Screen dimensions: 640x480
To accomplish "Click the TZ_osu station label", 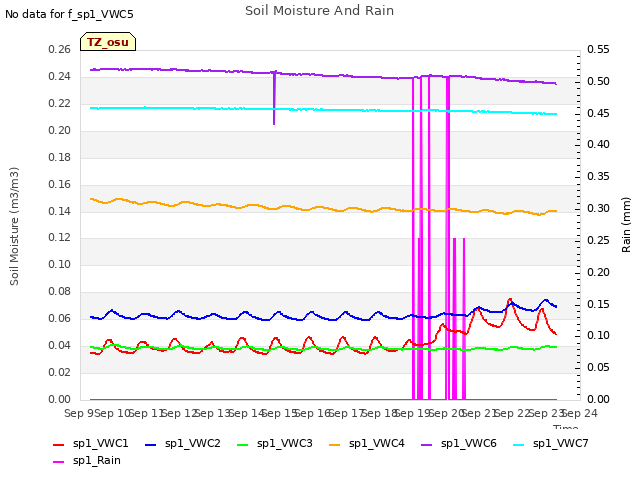I will coord(108,42).
